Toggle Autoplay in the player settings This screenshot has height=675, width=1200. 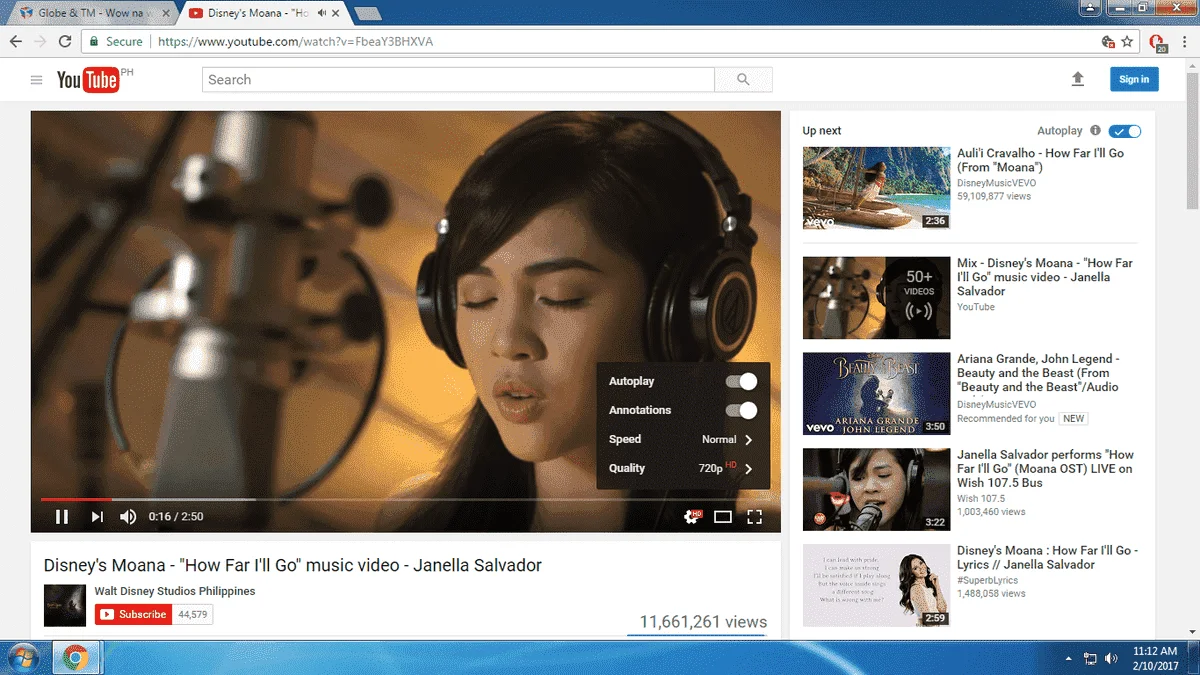[741, 381]
